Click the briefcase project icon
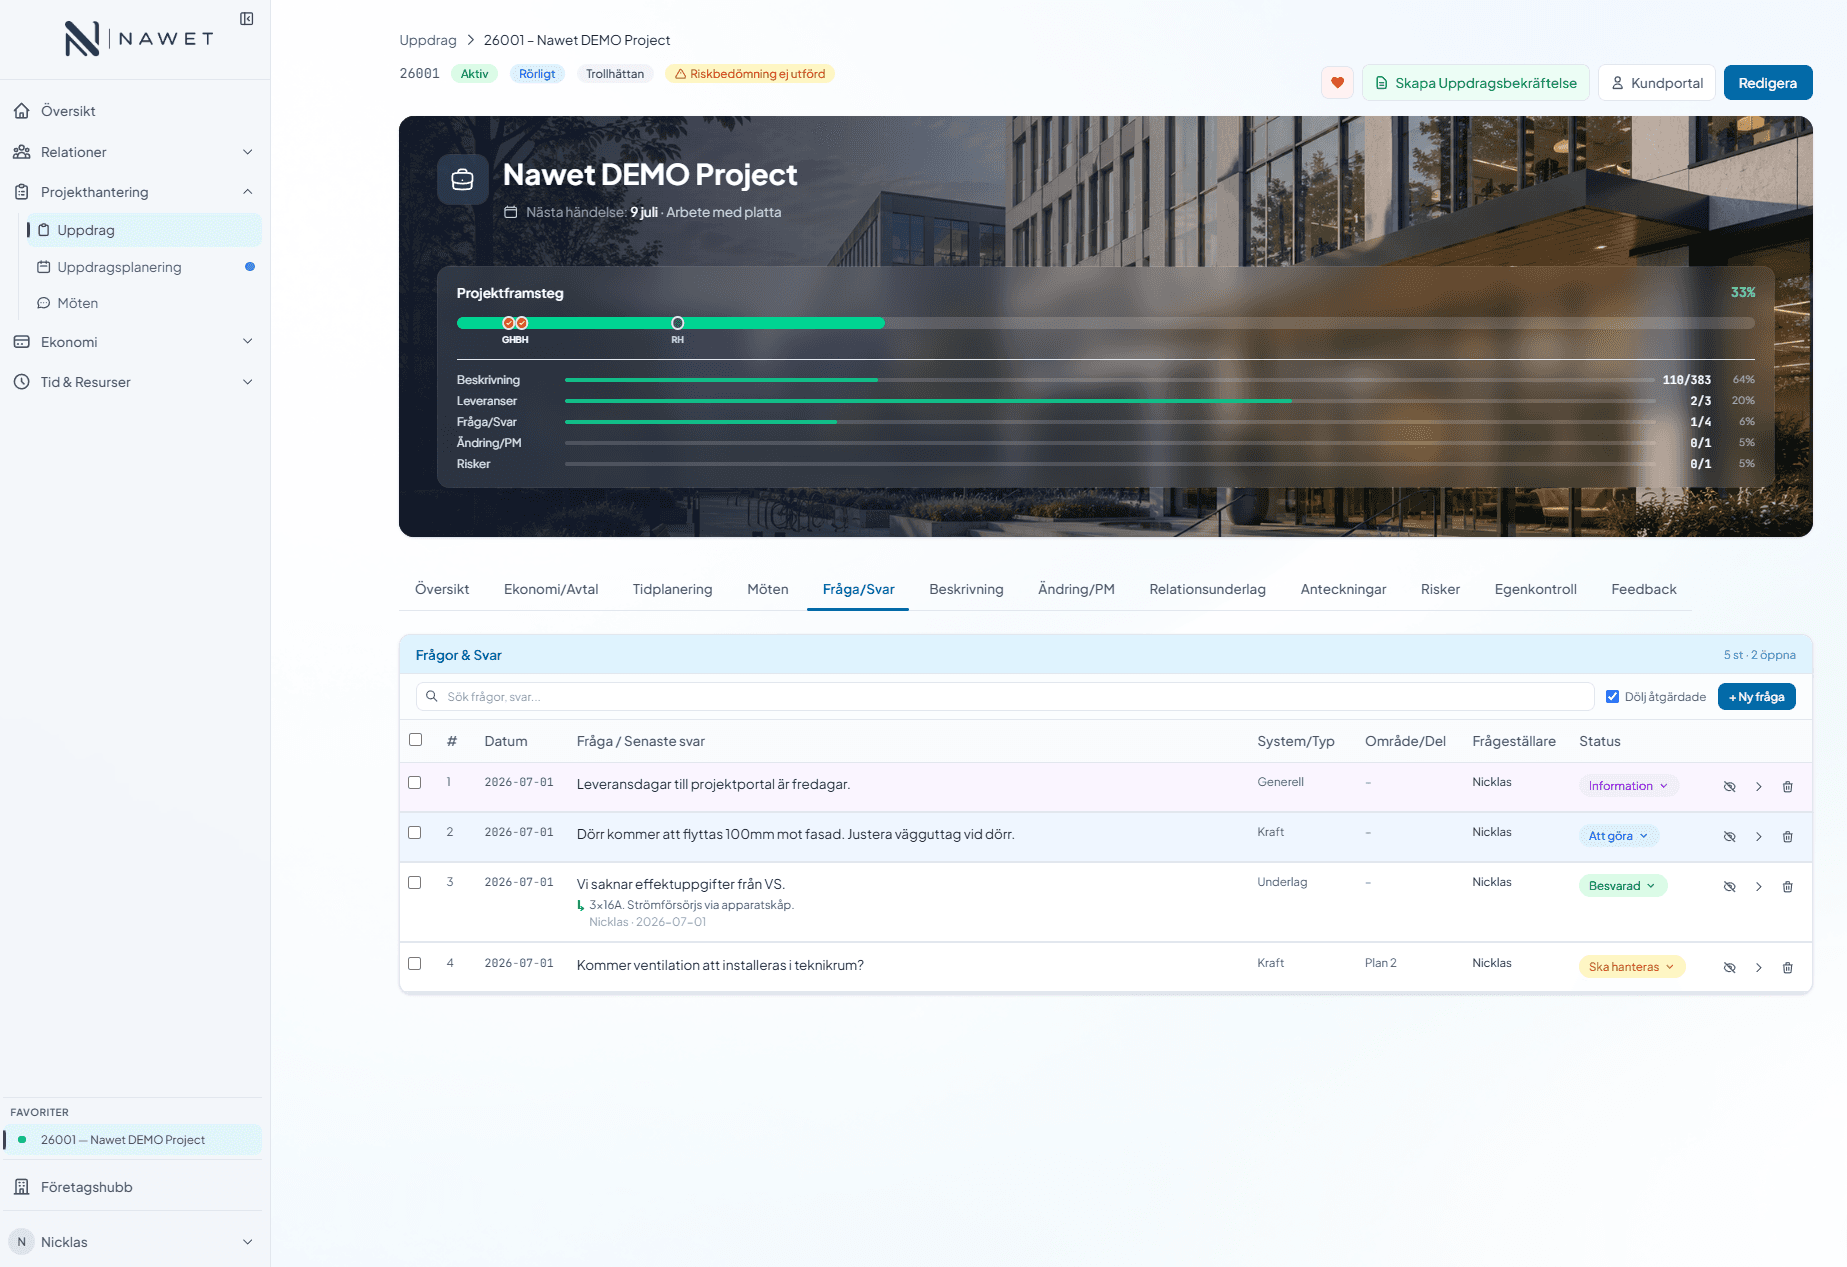 tap(462, 179)
